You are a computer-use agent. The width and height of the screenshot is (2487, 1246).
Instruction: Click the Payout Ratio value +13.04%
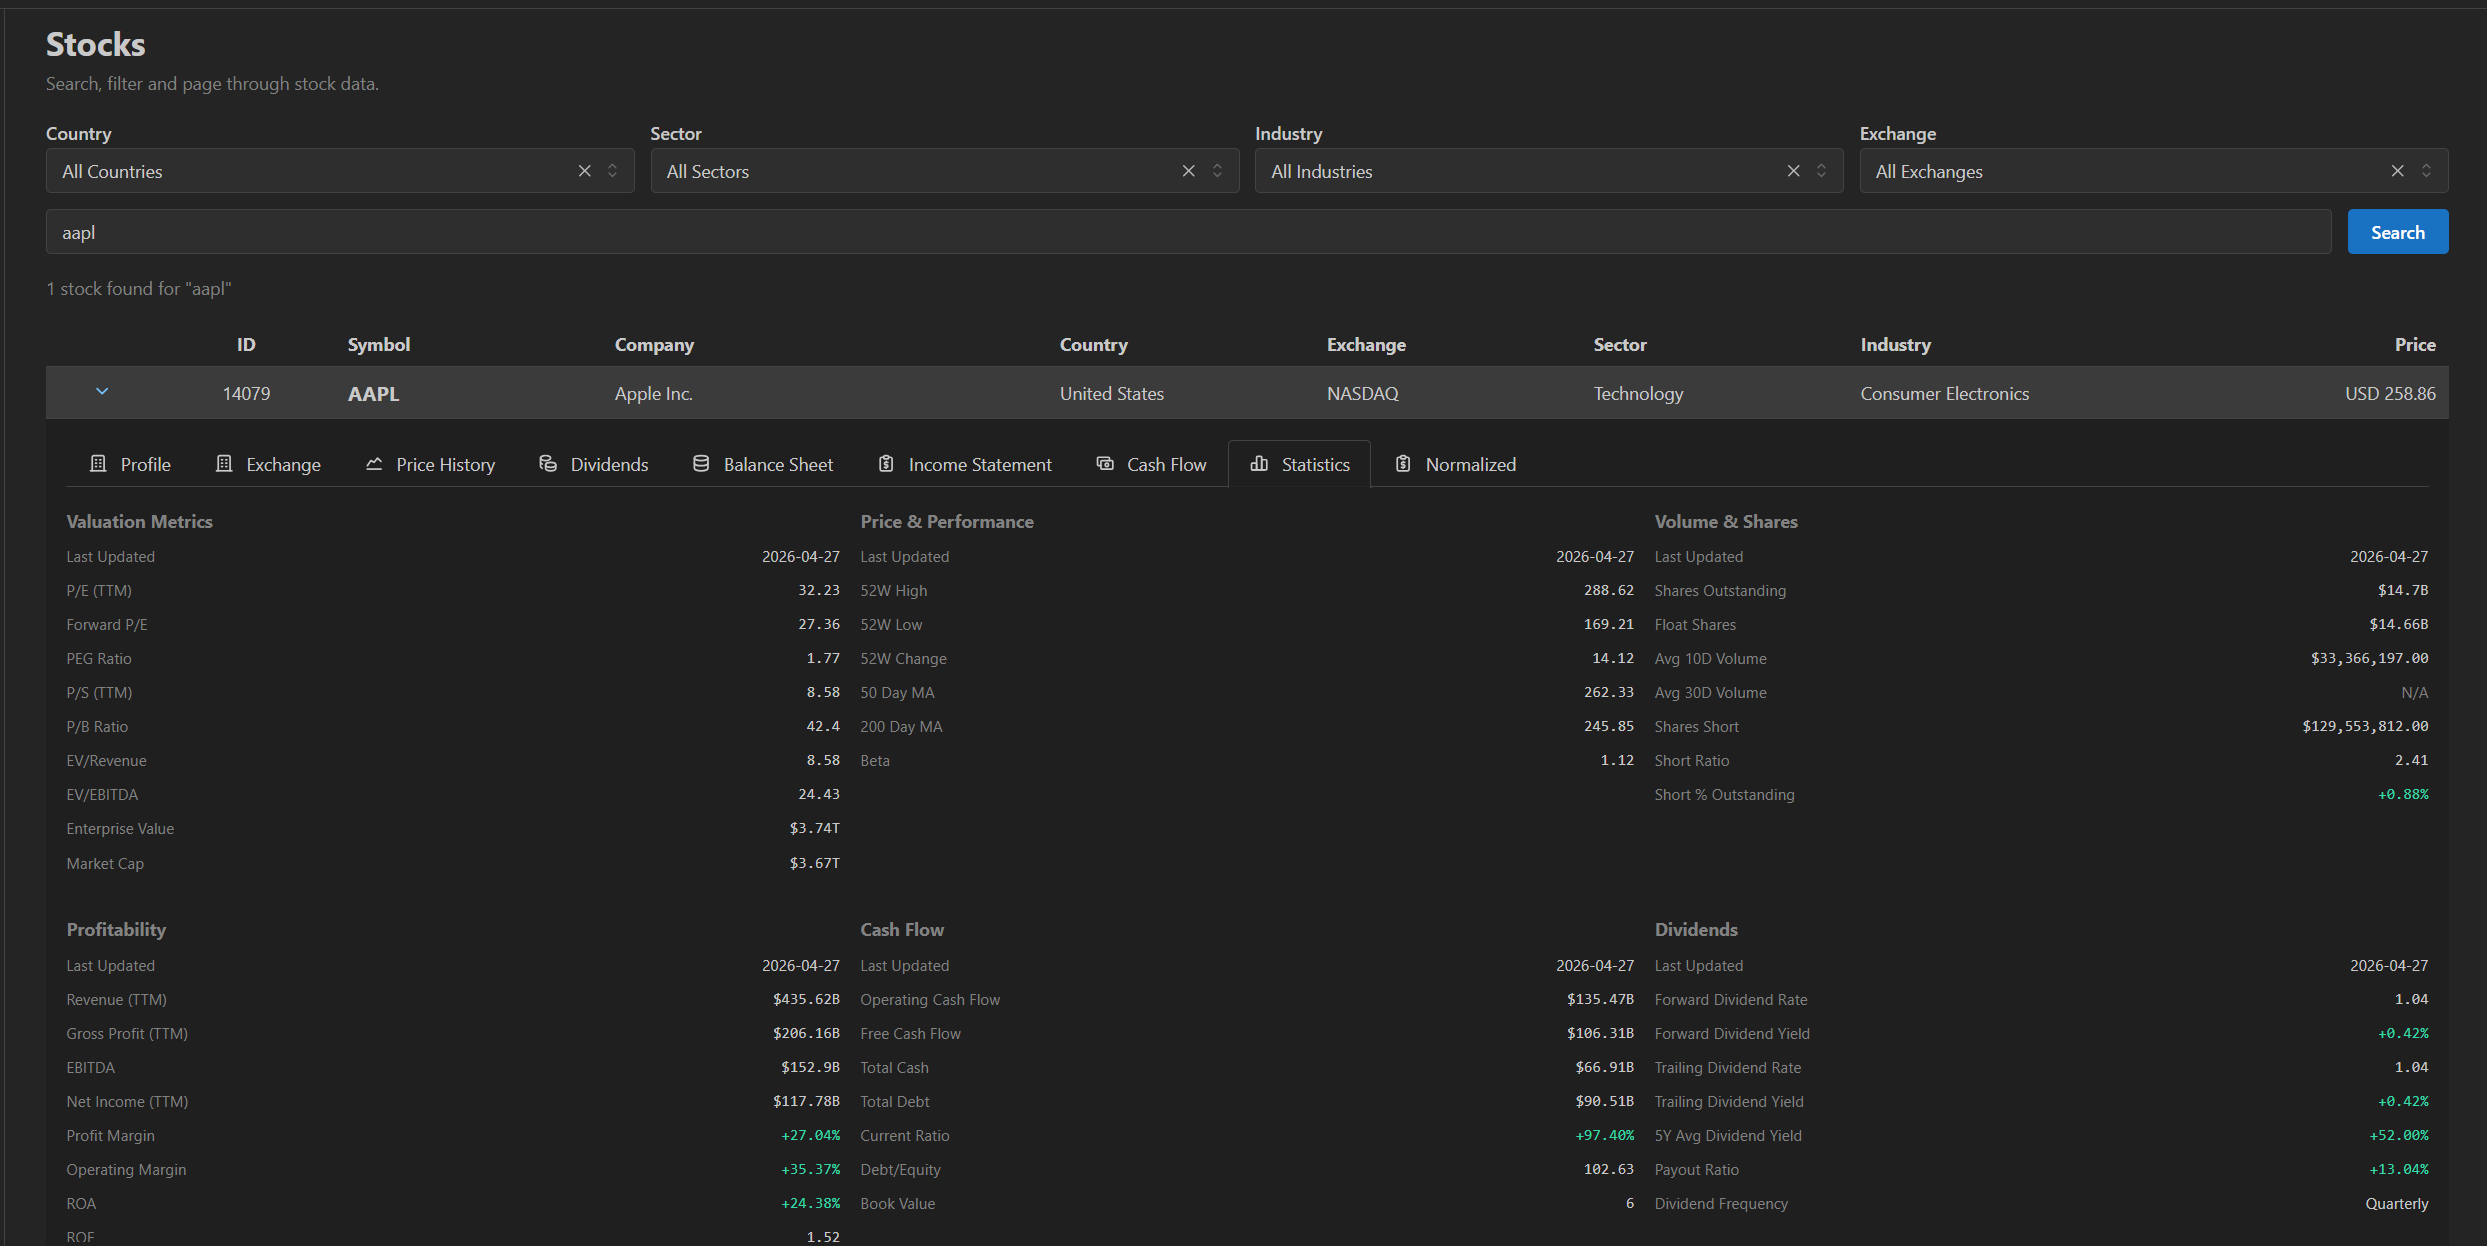click(x=2399, y=1170)
